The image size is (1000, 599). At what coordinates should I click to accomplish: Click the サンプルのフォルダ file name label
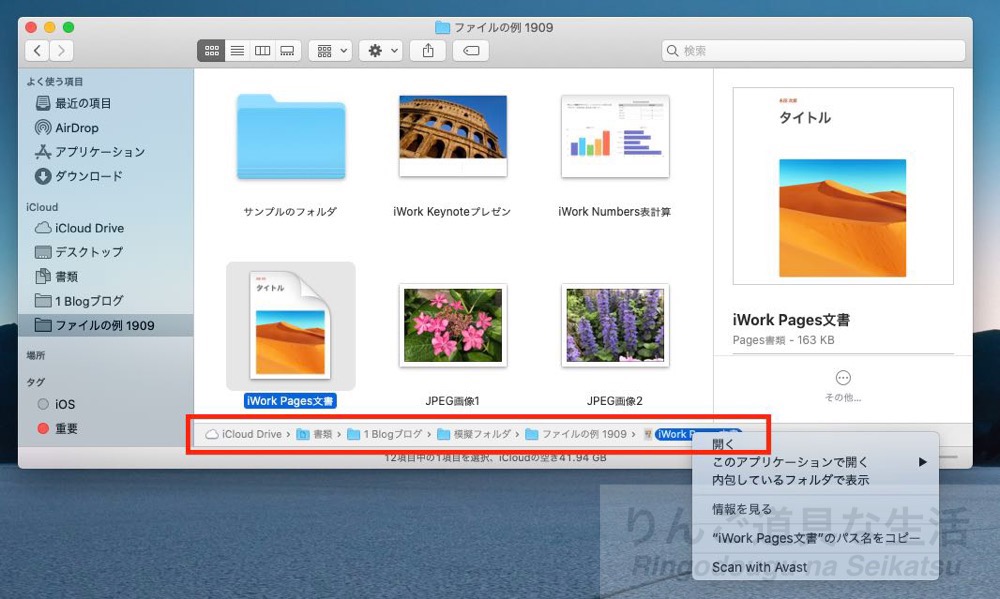click(290, 212)
